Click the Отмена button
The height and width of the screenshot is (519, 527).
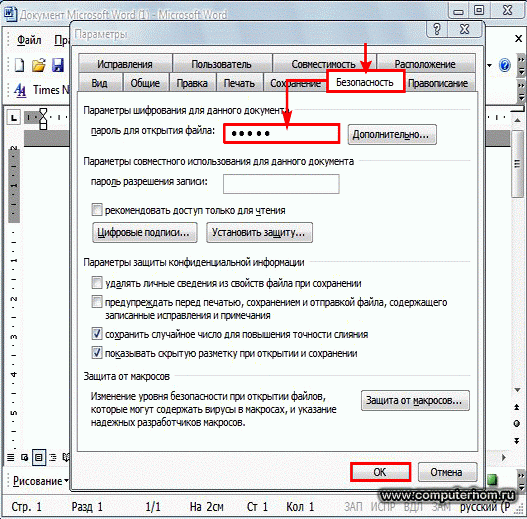(447, 472)
